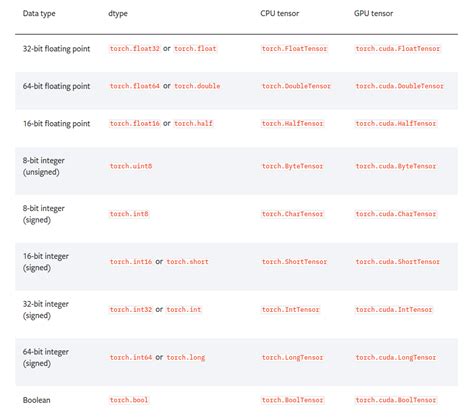Click torch.FloatTensor in CPU tensor column
The width and height of the screenshot is (474, 420).
point(294,49)
